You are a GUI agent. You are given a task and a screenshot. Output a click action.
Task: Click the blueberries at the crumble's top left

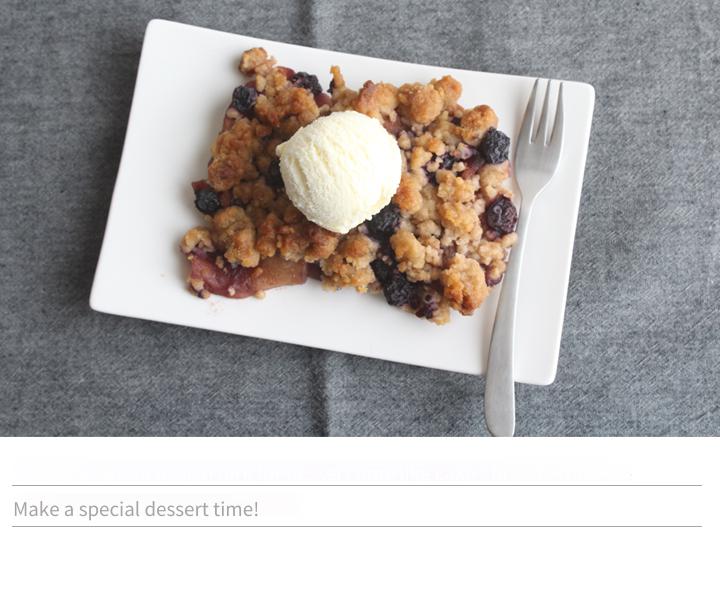[244, 100]
